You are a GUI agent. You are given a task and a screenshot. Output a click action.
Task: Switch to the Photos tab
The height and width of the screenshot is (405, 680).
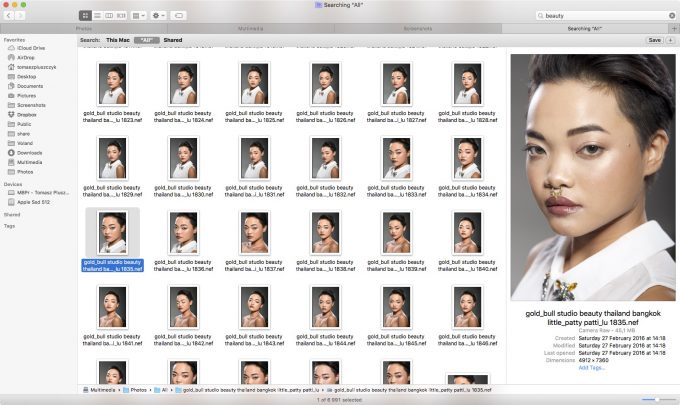[84, 29]
